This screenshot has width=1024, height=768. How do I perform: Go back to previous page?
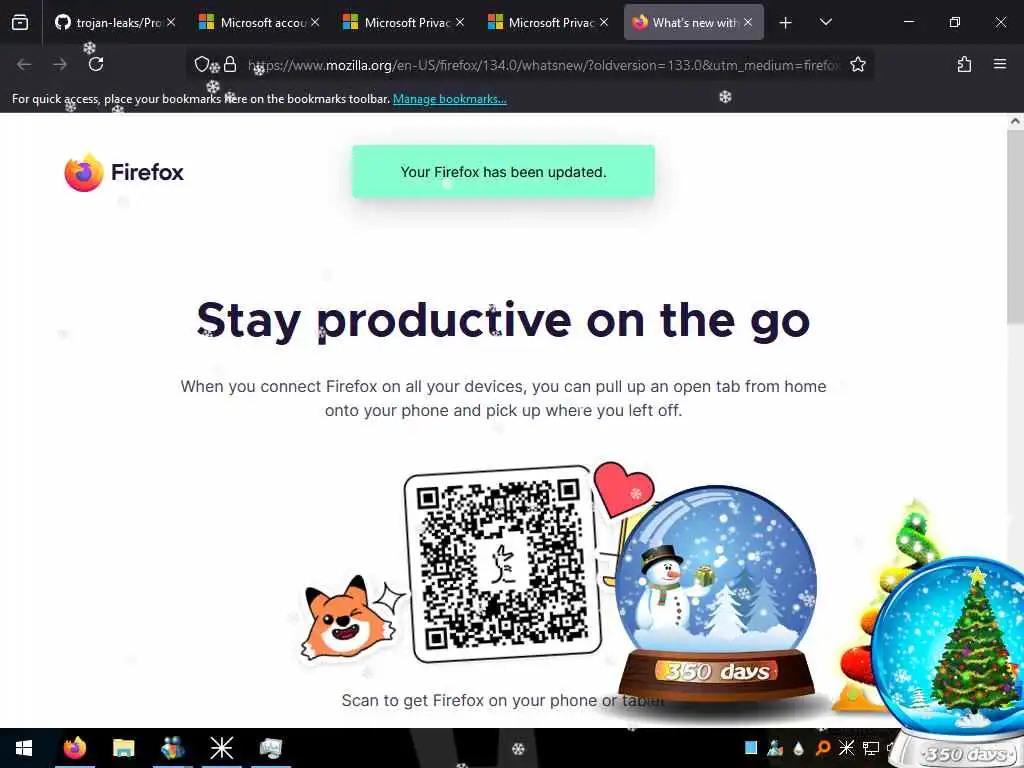pos(24,64)
